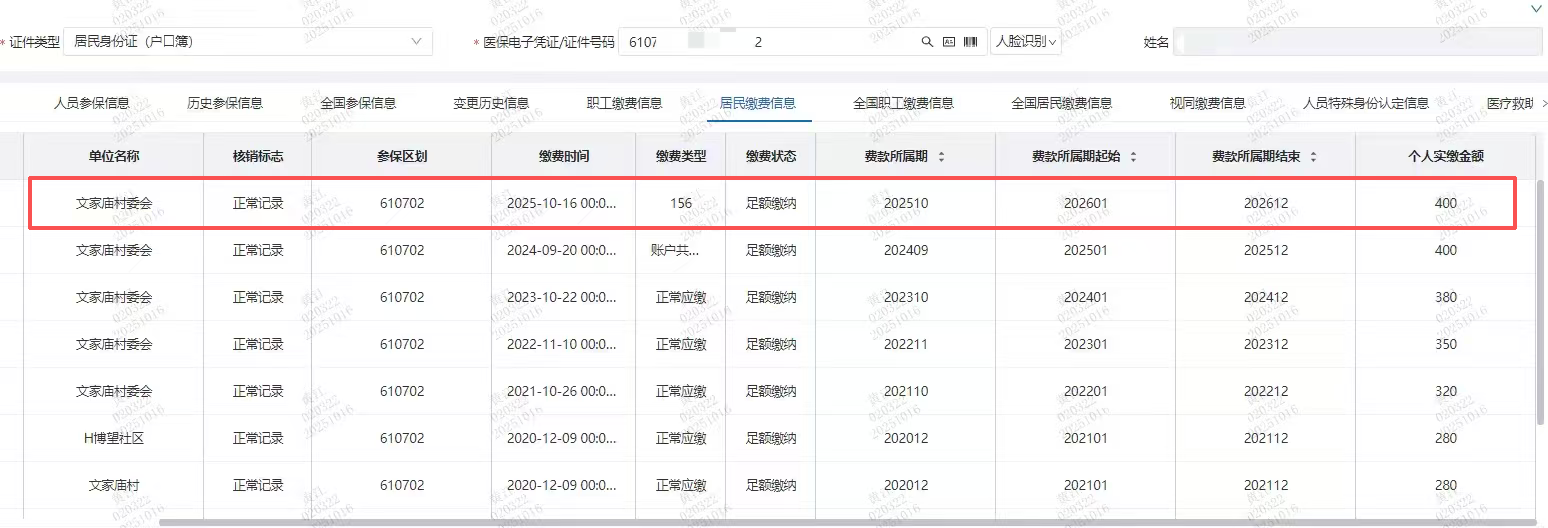Click the 姓名 text field
1548x528 pixels.
(1356, 42)
